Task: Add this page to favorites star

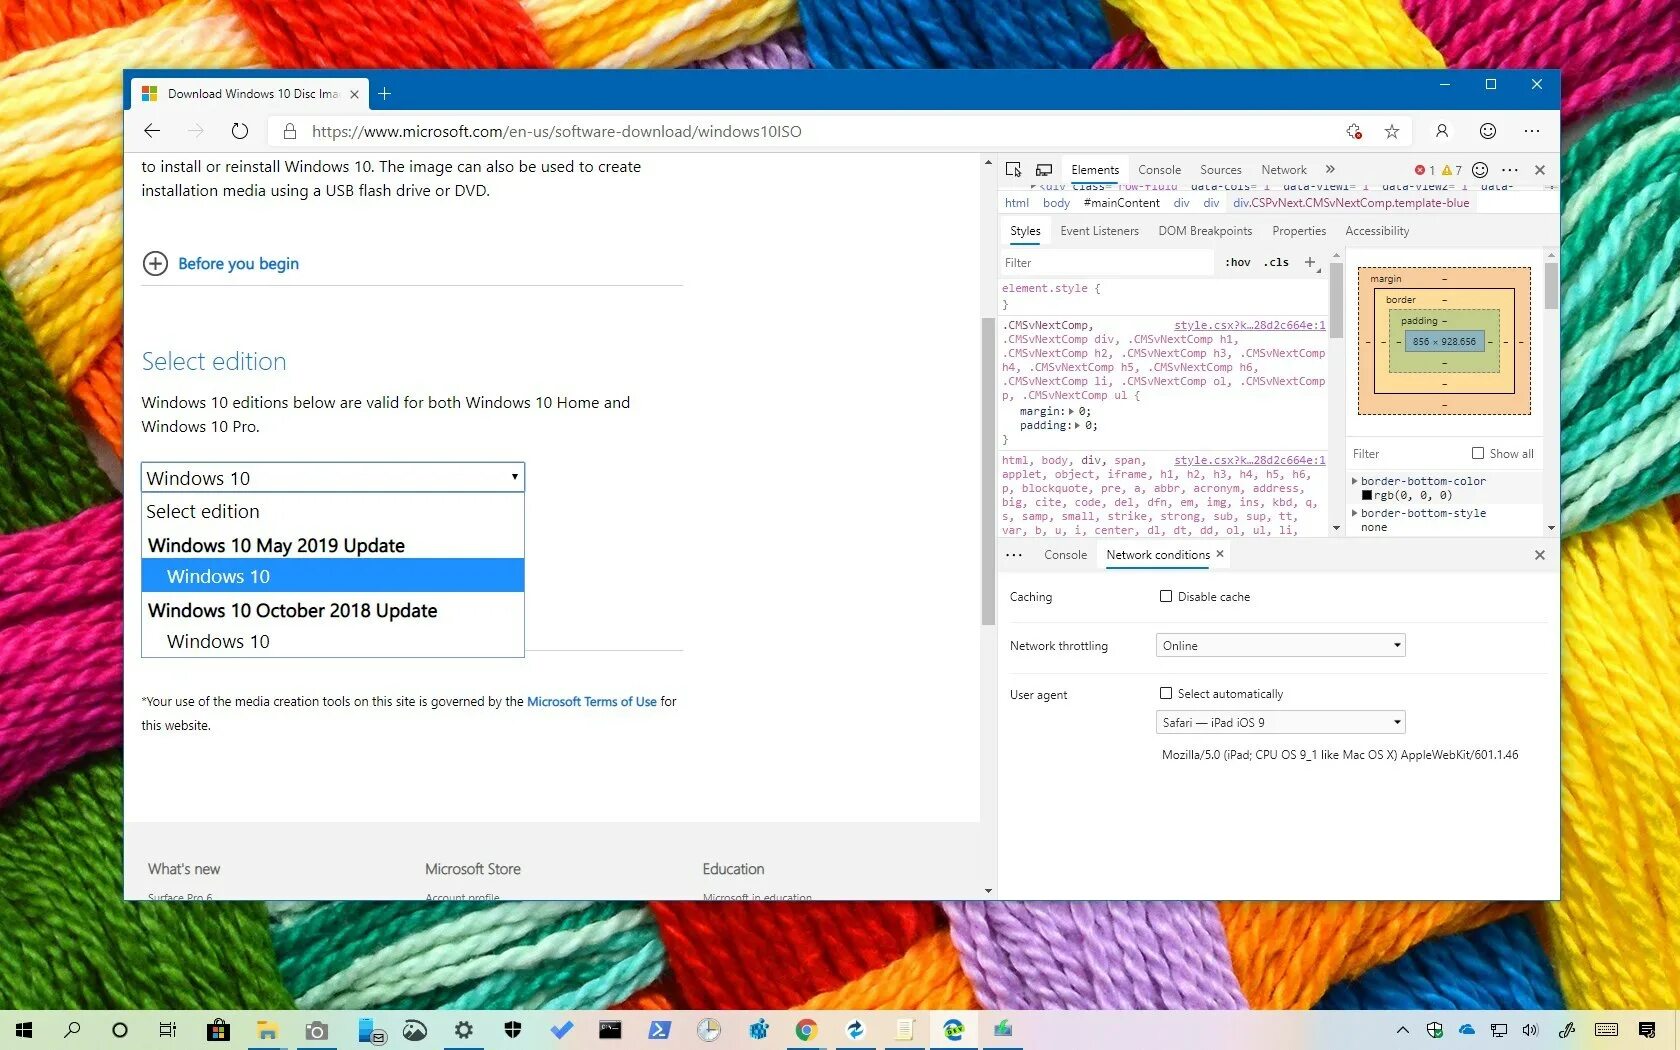Action: [x=1391, y=131]
